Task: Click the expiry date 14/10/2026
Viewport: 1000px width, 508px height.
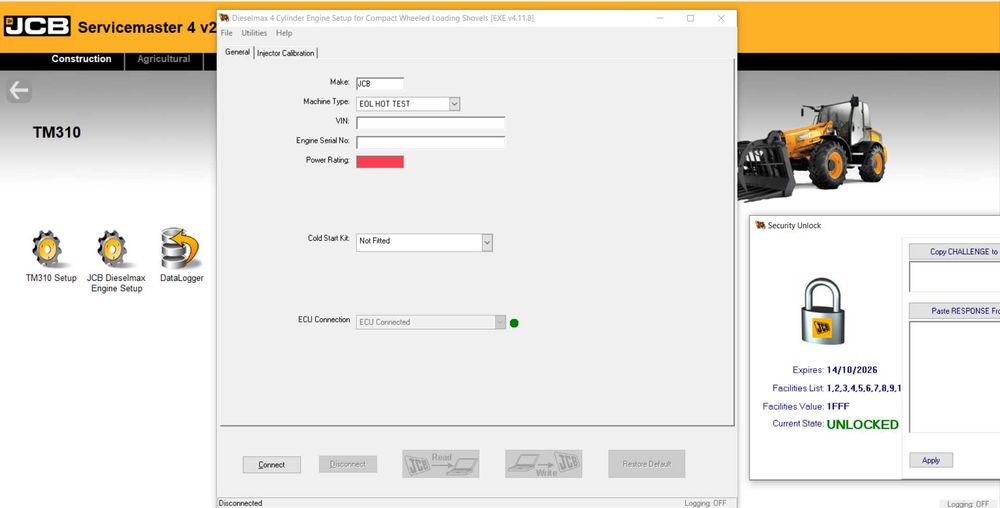Action: pyautogui.click(x=852, y=370)
